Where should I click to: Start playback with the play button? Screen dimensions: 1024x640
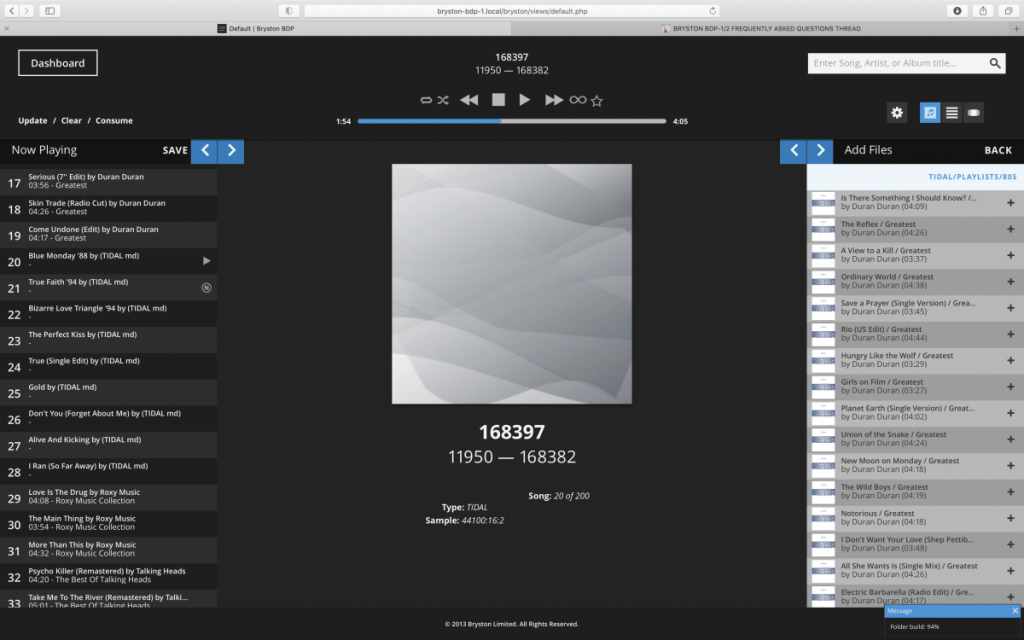(x=524, y=99)
